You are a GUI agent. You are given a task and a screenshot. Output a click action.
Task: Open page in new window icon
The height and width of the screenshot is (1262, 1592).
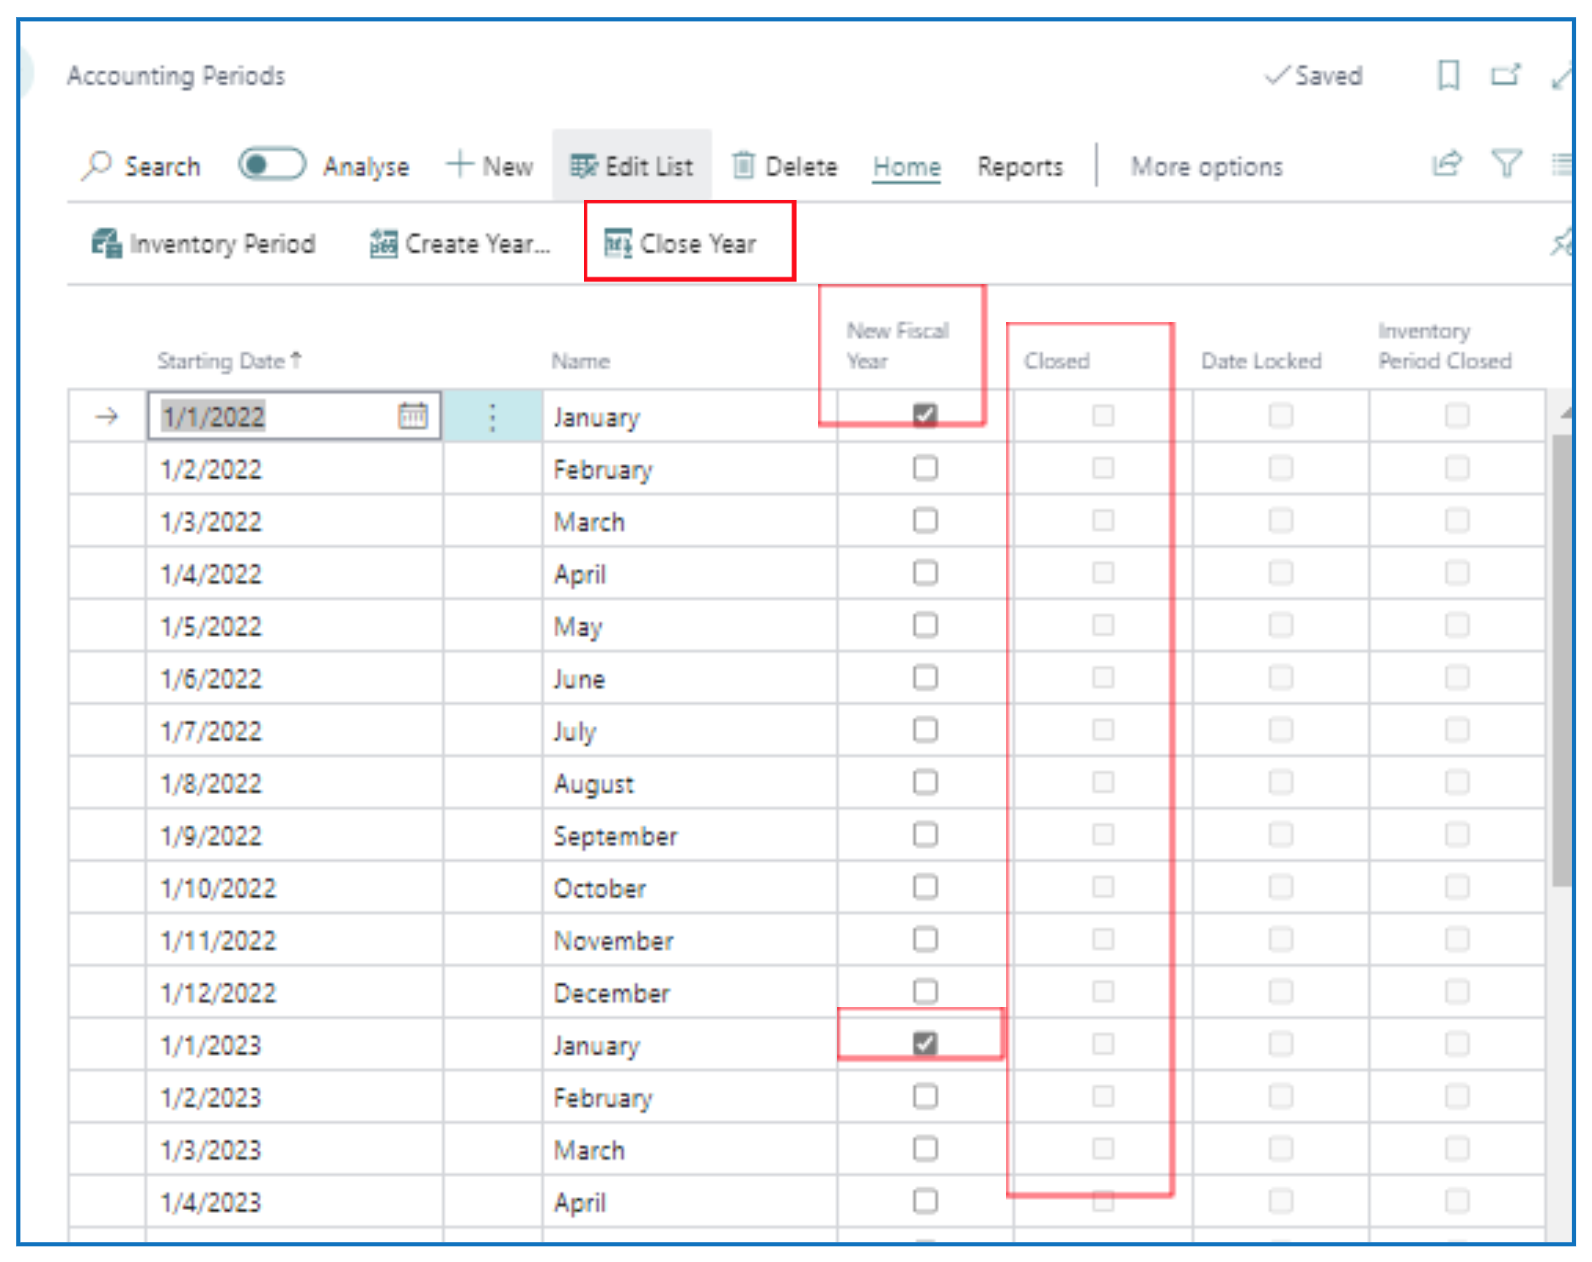click(1504, 75)
